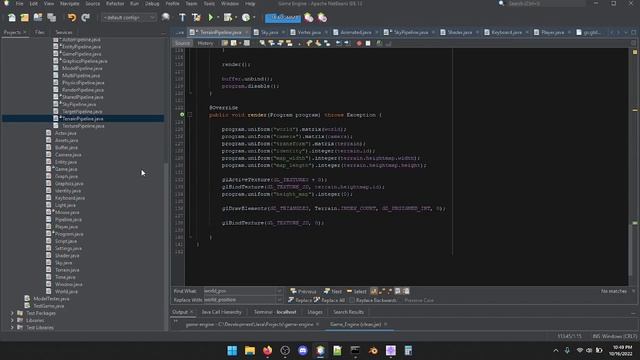
Task: Click the Windows Start button
Action: pos(232,350)
